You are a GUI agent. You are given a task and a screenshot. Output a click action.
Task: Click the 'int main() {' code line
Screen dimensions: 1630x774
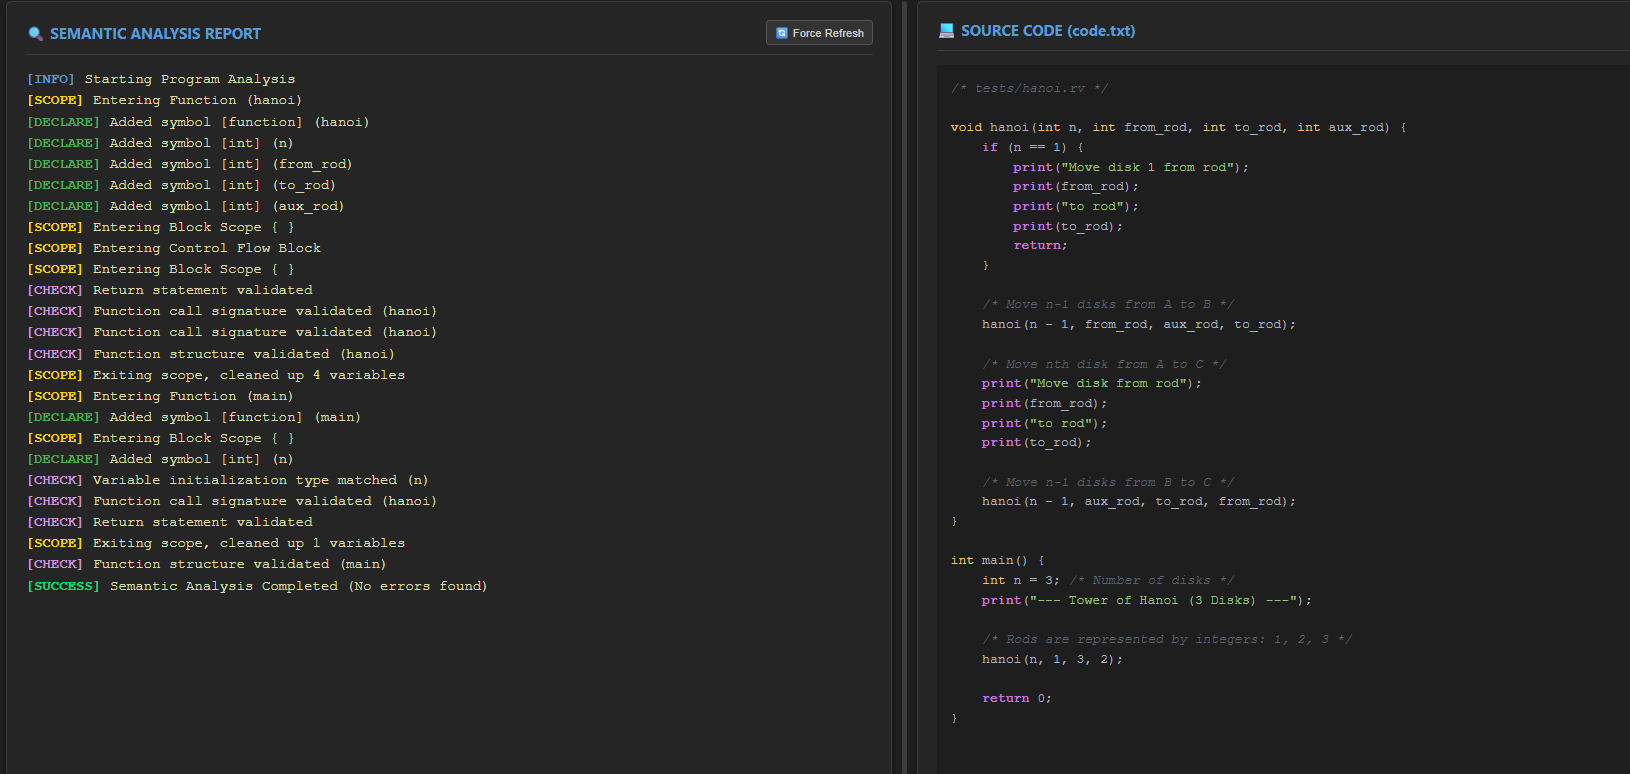pyautogui.click(x=998, y=560)
